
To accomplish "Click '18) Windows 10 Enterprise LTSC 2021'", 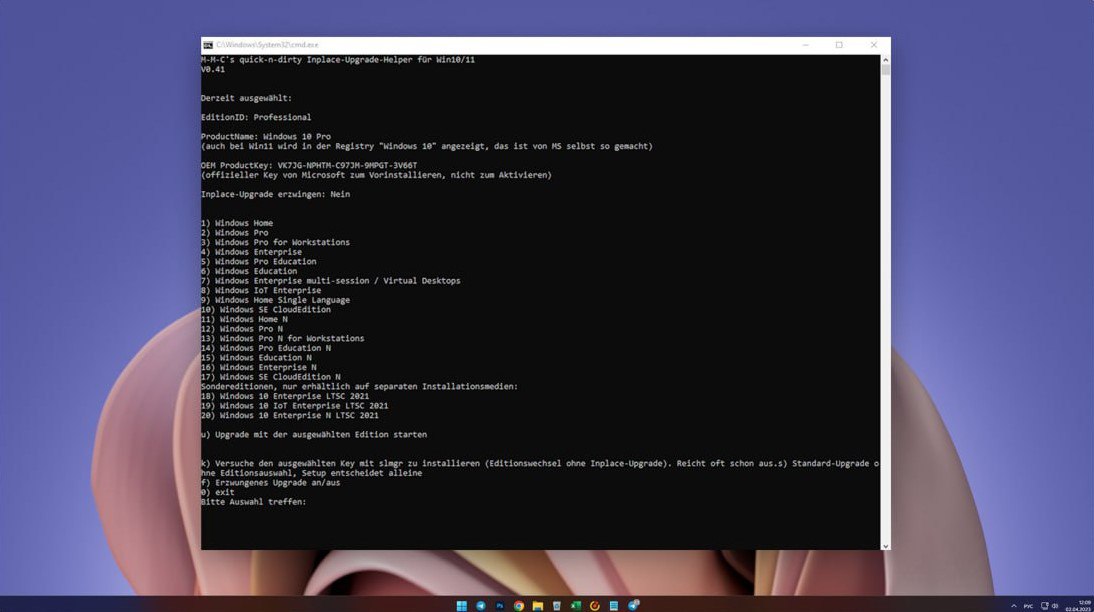I will (x=285, y=396).
